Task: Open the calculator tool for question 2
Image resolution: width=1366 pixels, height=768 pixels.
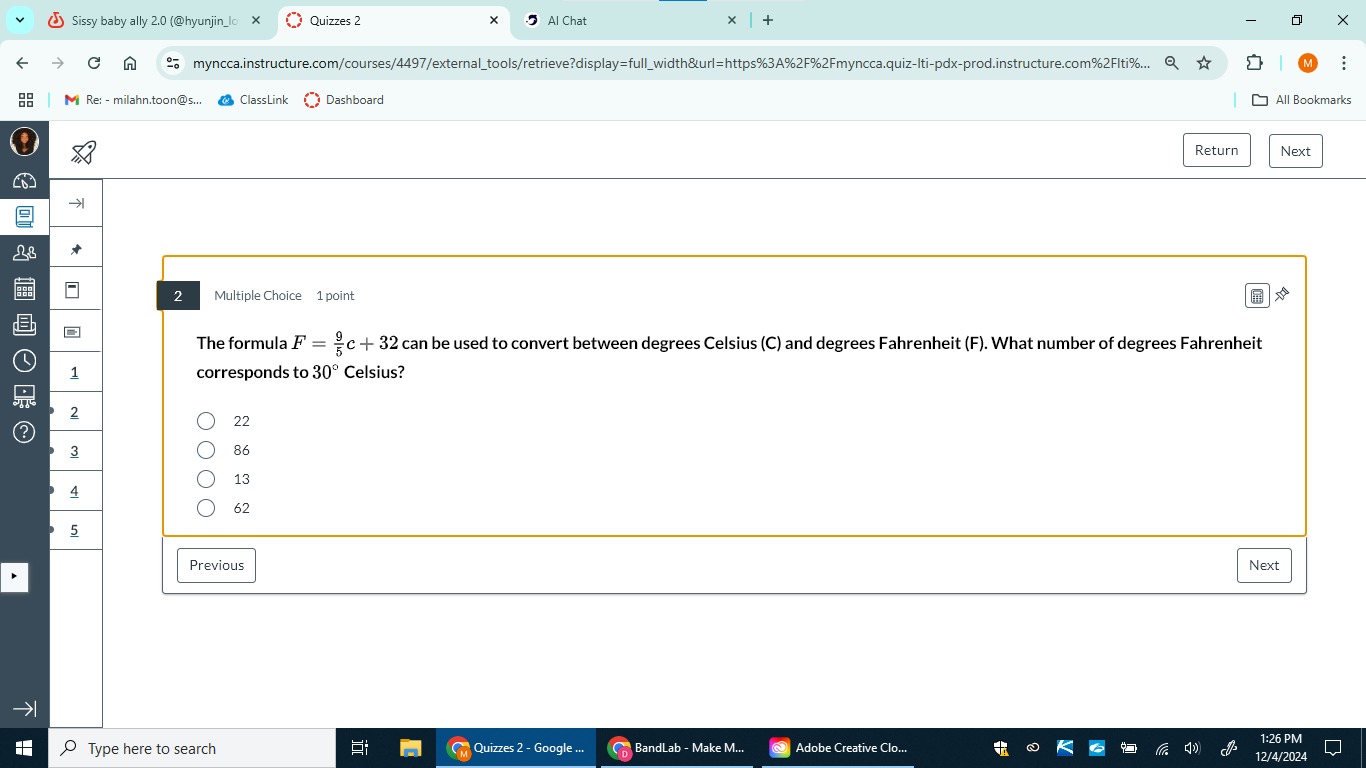Action: click(x=1257, y=296)
